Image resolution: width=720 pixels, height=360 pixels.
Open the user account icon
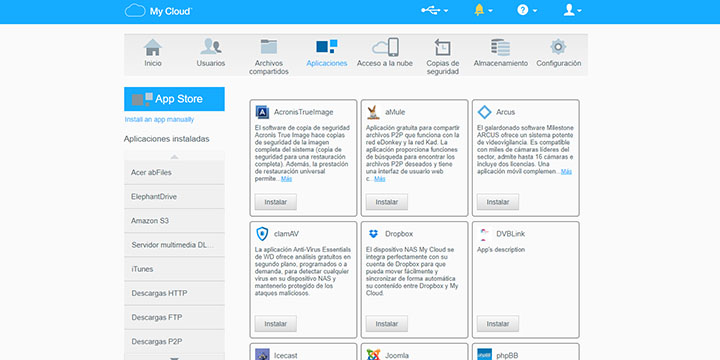point(569,10)
